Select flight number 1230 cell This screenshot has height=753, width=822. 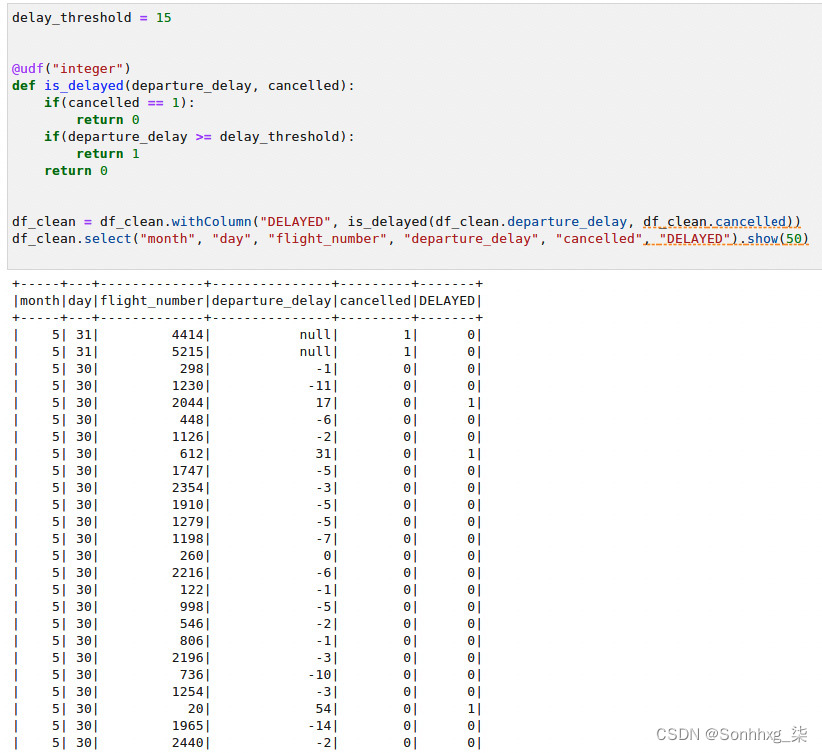188,386
